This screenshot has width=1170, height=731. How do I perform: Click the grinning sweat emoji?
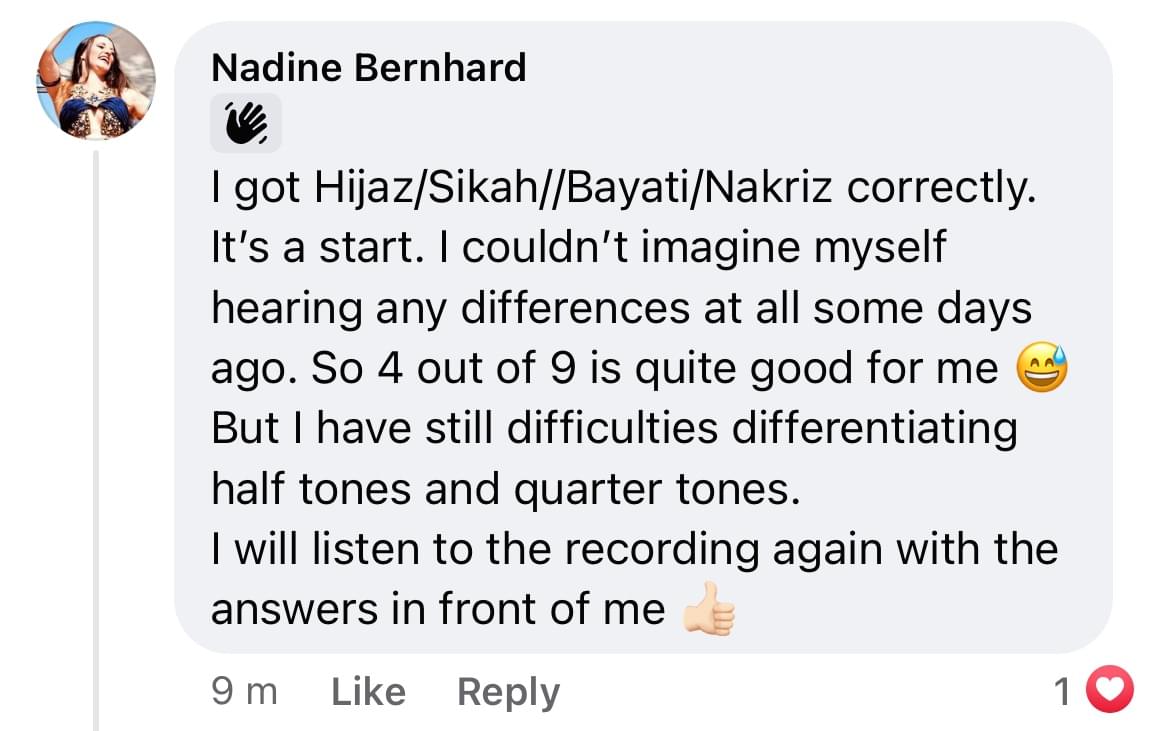(1042, 368)
